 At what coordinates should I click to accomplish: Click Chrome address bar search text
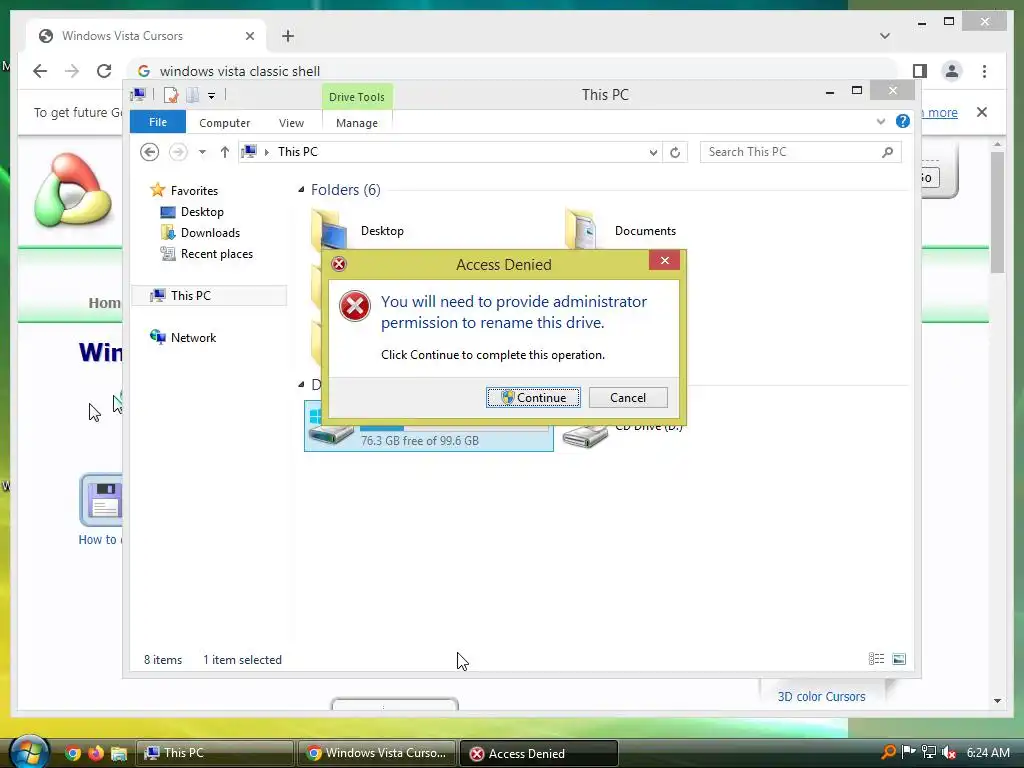click(x=240, y=71)
